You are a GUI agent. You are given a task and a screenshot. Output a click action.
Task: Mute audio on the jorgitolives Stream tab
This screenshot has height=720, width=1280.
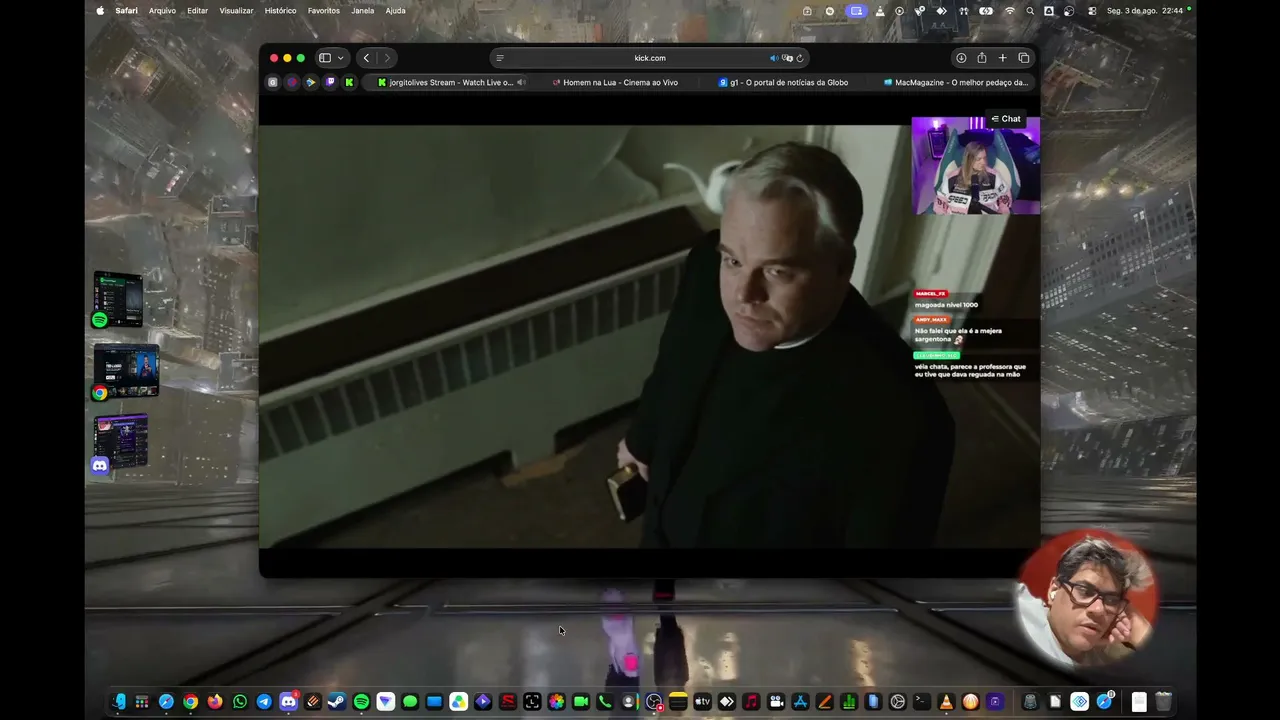(521, 82)
